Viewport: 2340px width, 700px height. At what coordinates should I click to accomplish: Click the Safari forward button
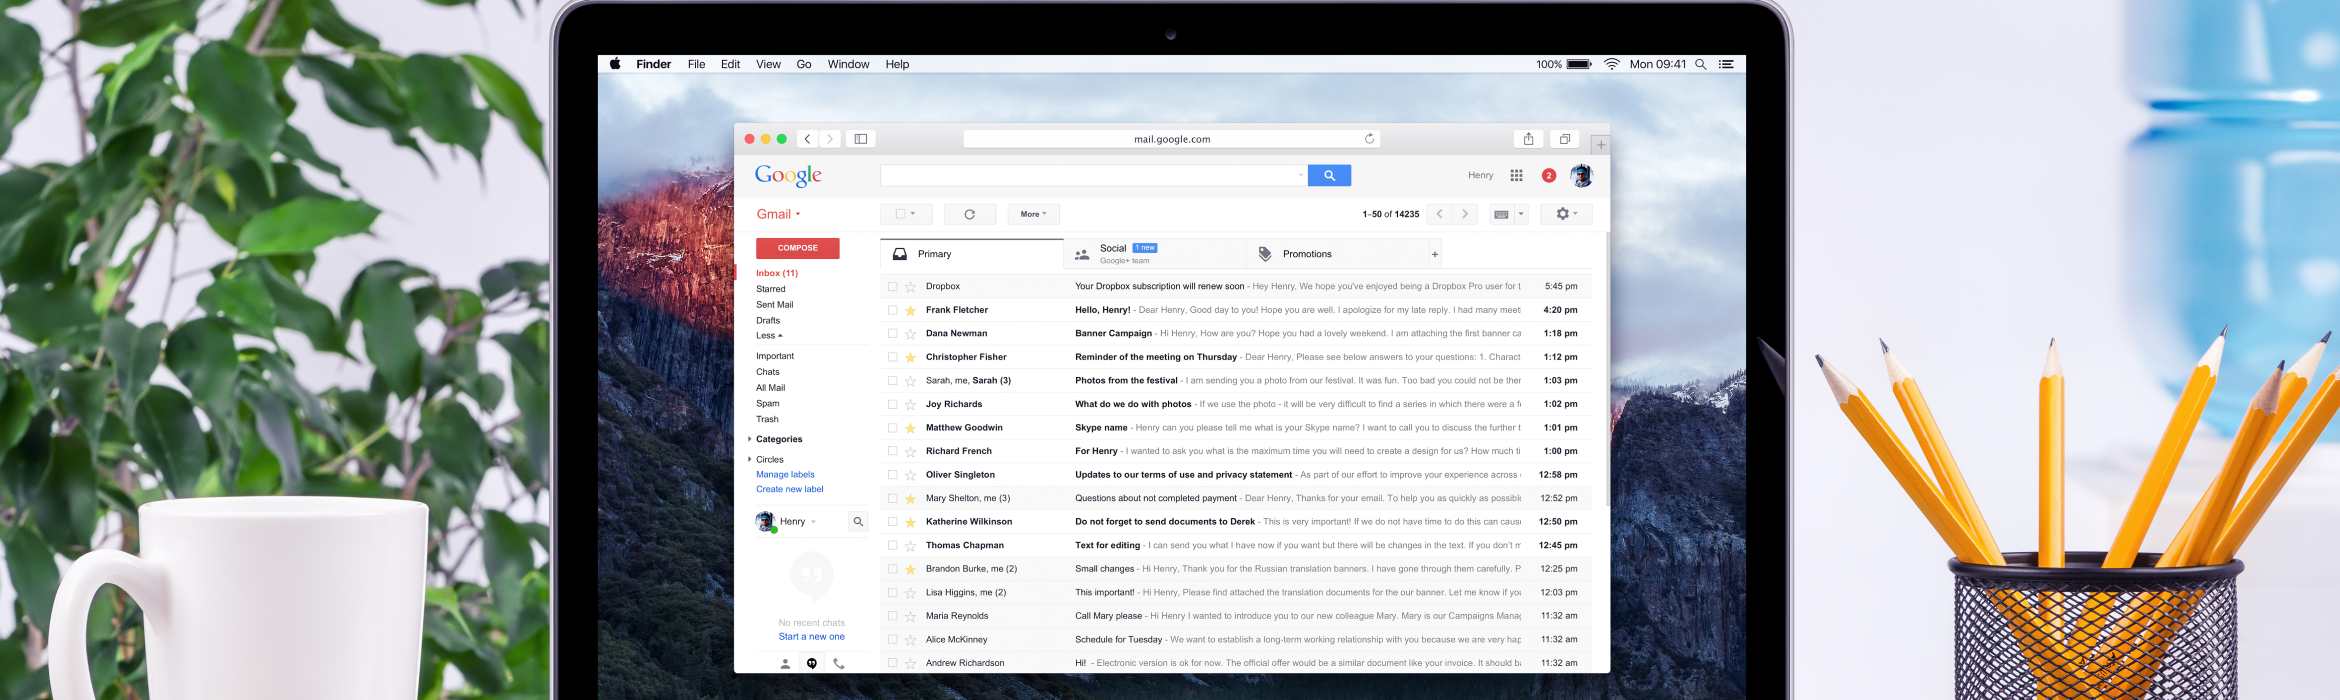(830, 139)
